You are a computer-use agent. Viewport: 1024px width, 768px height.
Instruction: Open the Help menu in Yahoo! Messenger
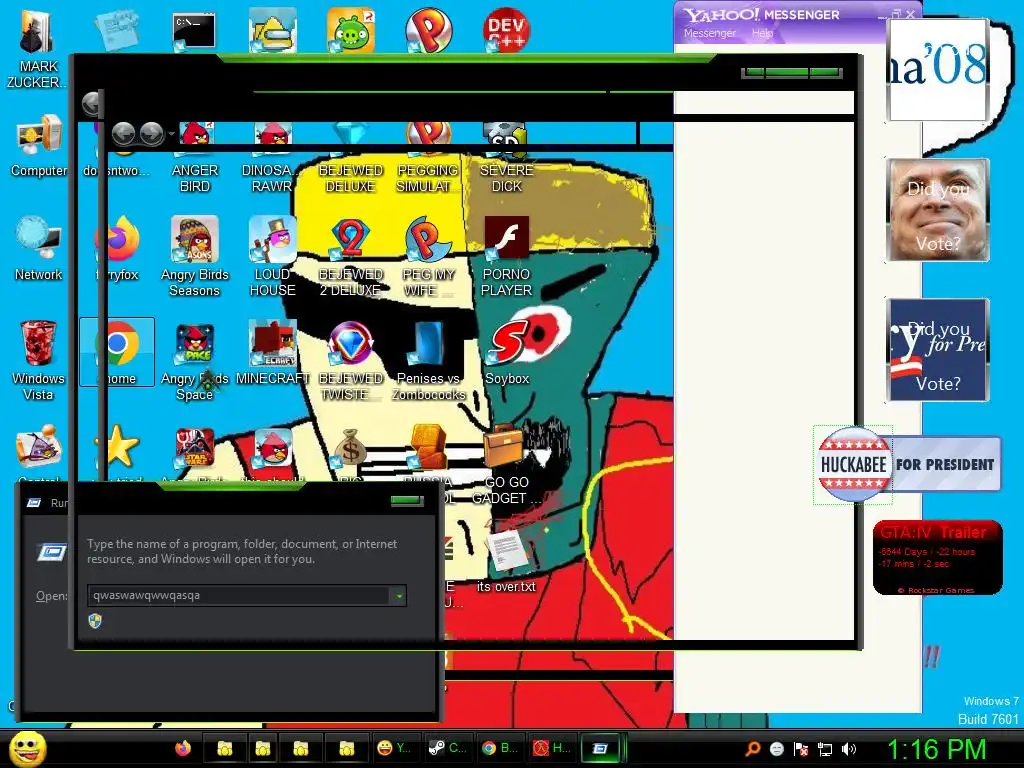[762, 33]
